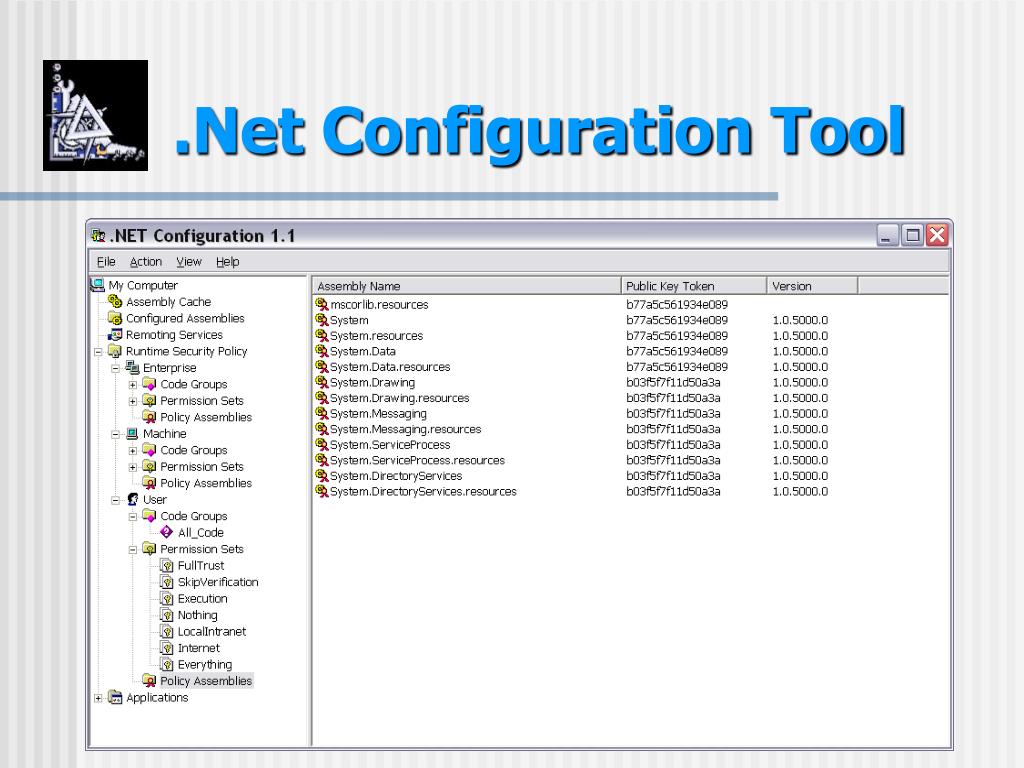Click the System assembly name text
This screenshot has height=768, width=1024.
(349, 320)
